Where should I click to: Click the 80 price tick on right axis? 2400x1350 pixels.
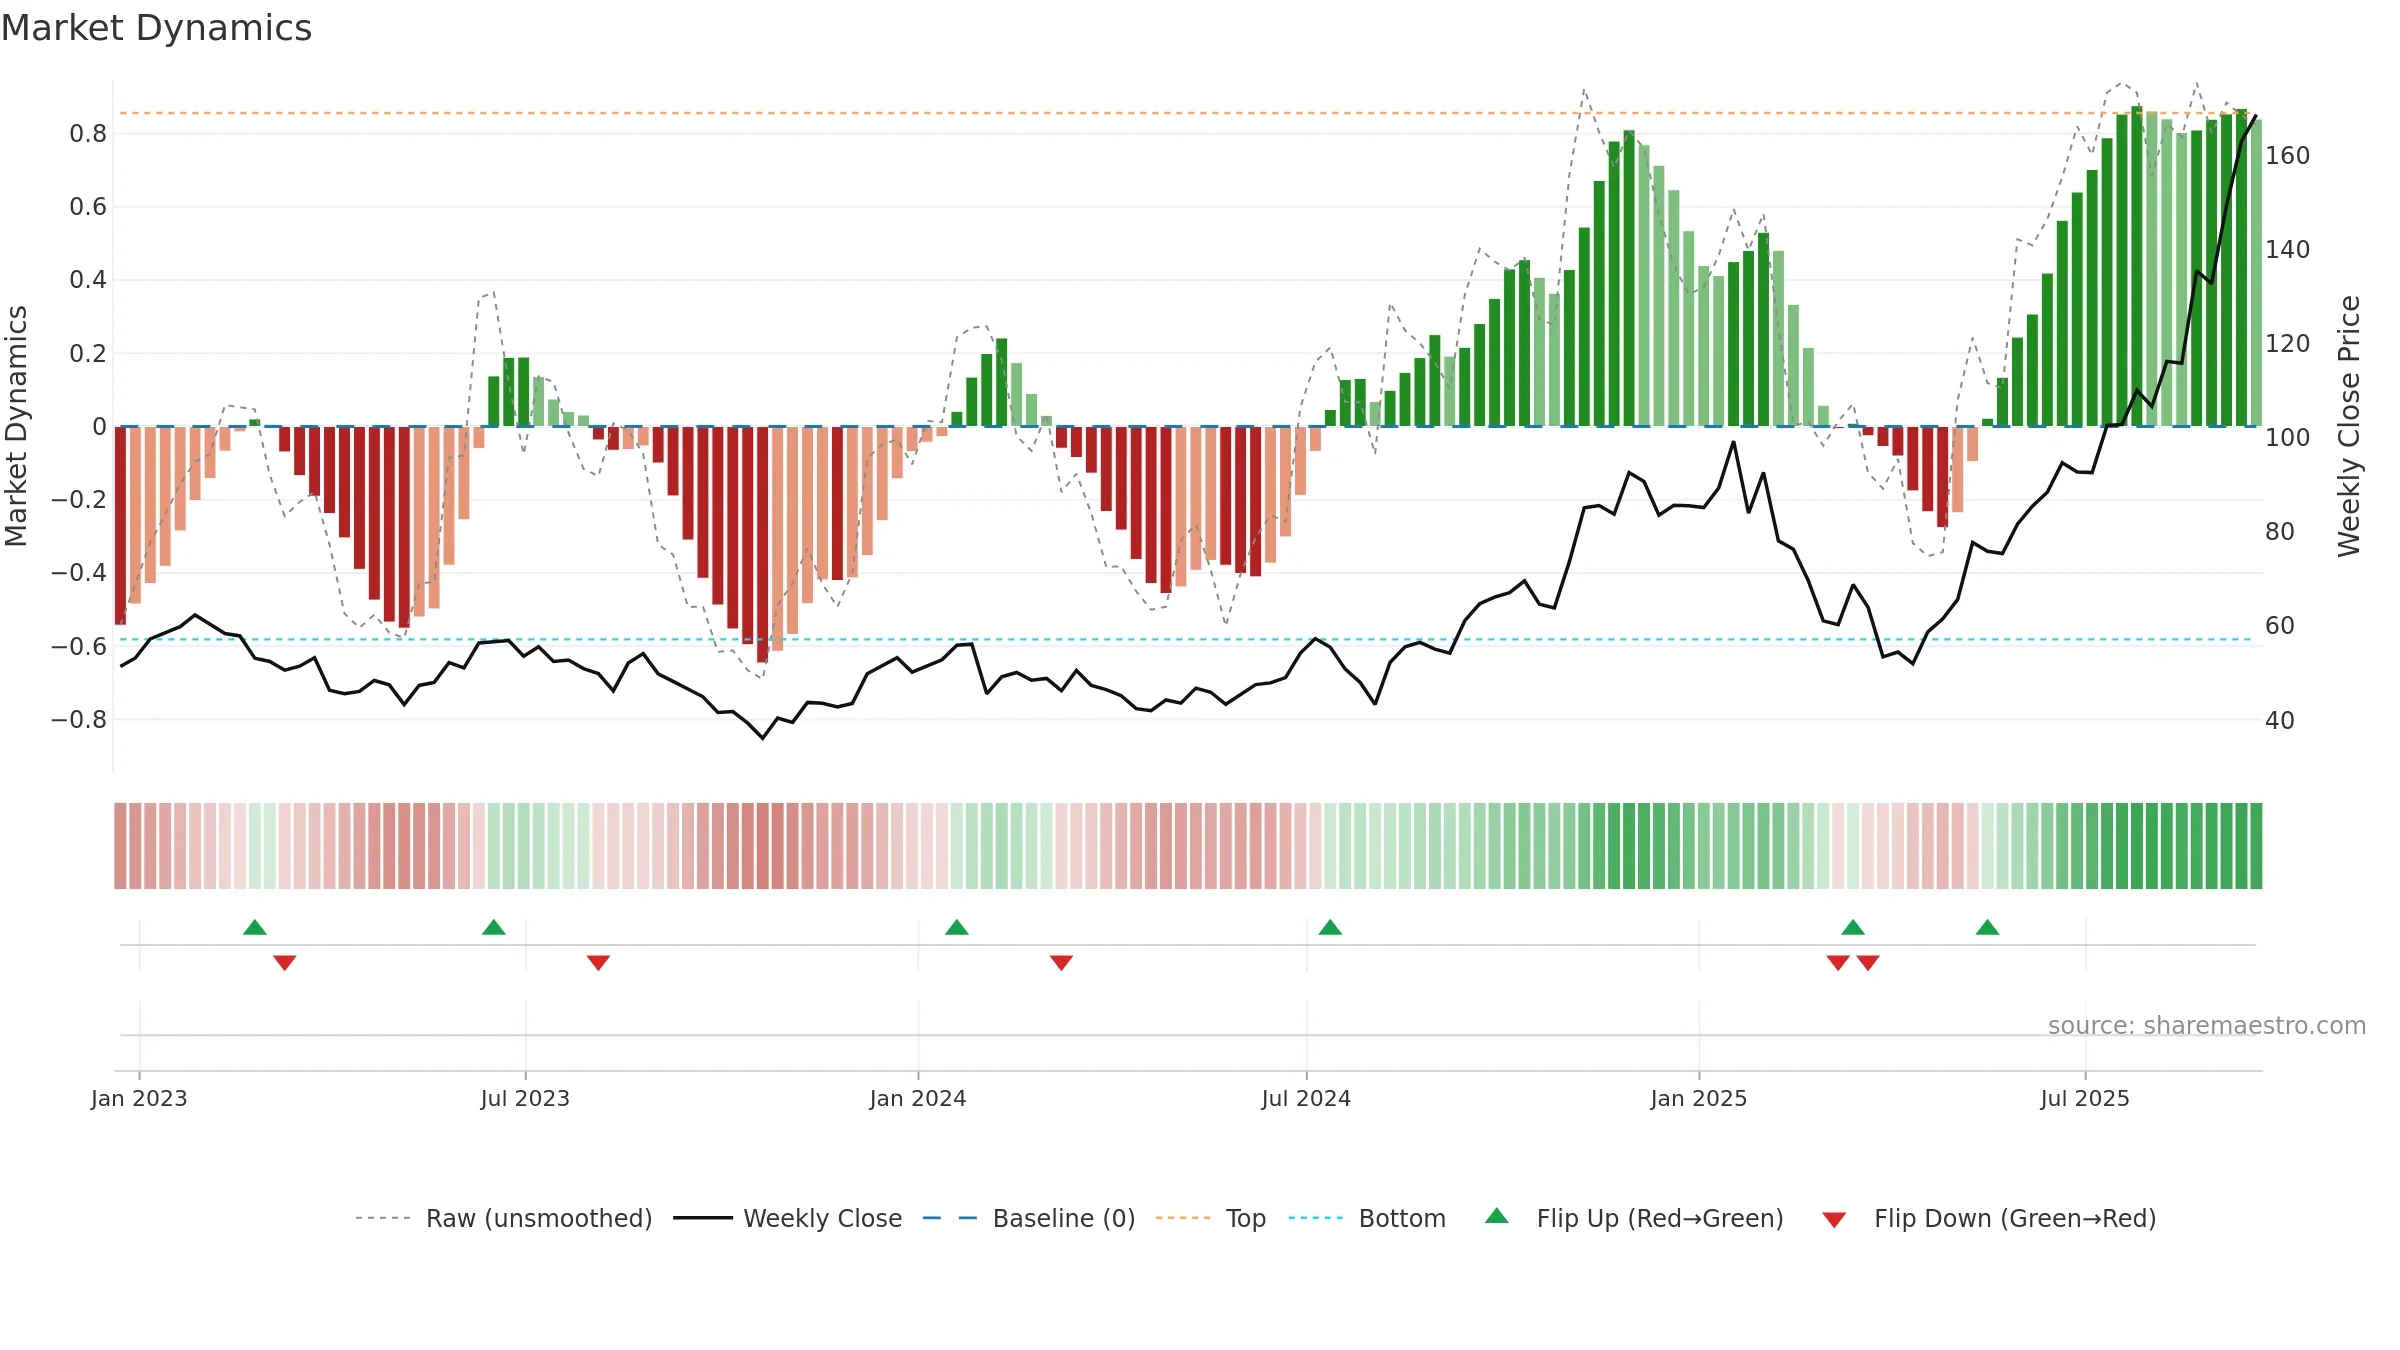[2280, 532]
